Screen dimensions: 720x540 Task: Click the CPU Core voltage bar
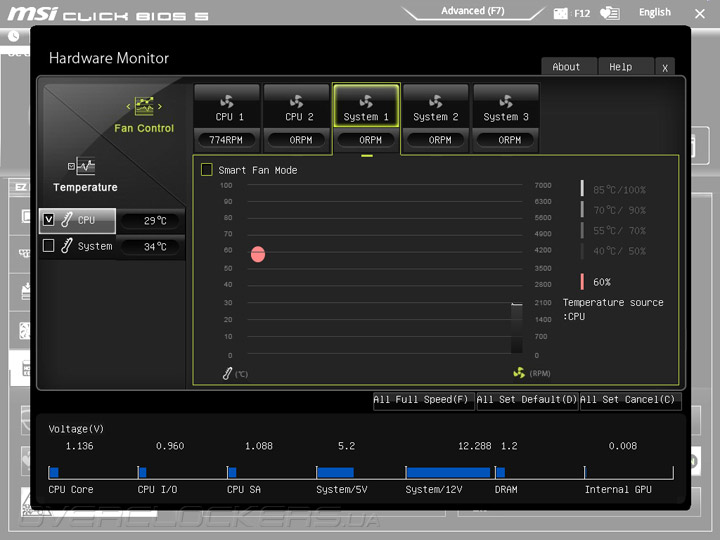(x=54, y=472)
